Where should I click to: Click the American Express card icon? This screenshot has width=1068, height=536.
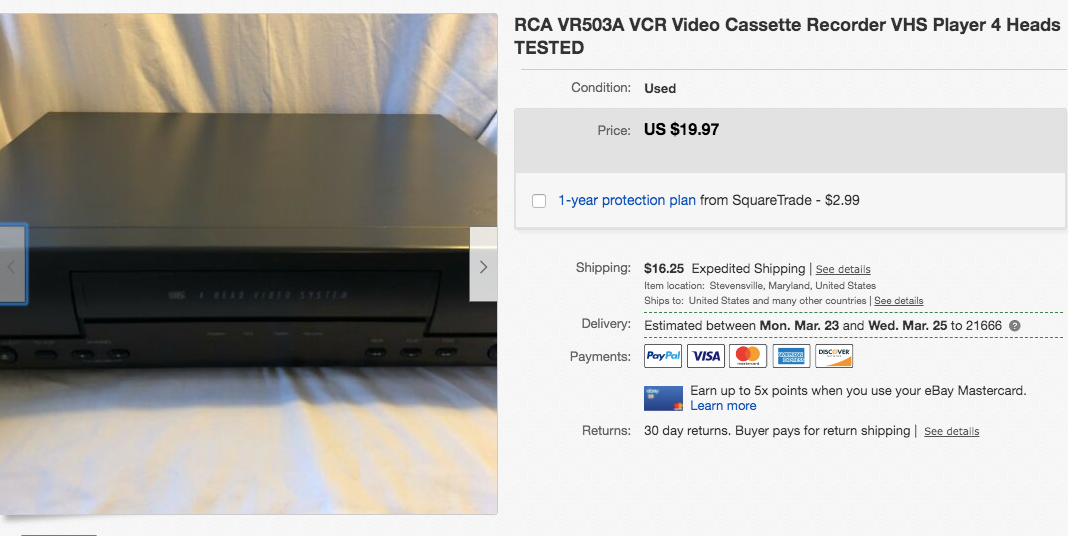(791, 356)
